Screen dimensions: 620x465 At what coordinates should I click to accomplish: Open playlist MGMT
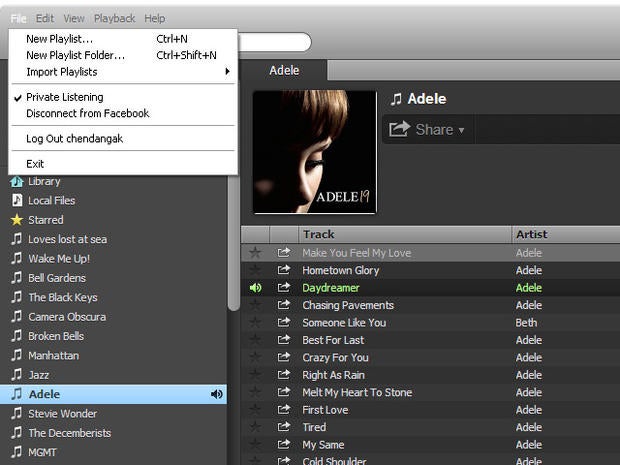[x=42, y=452]
